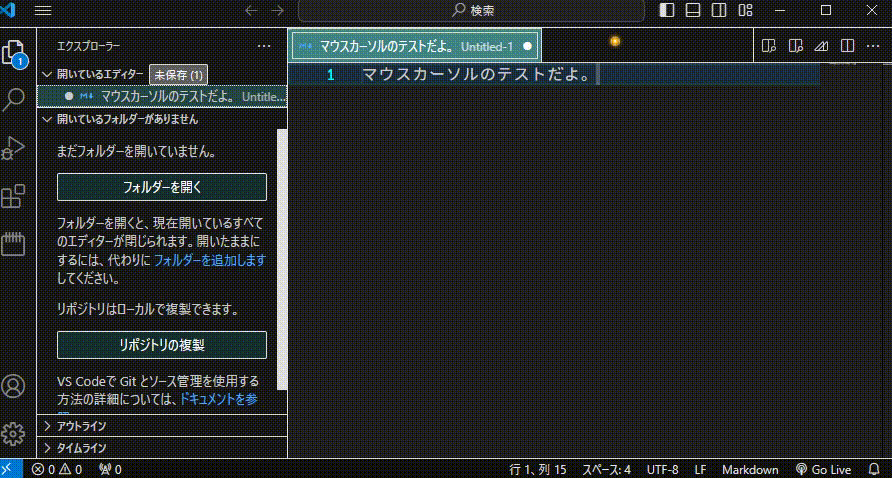The width and height of the screenshot is (892, 478).
Task: Expand the タイムライン section
Action: pyautogui.click(x=162, y=448)
